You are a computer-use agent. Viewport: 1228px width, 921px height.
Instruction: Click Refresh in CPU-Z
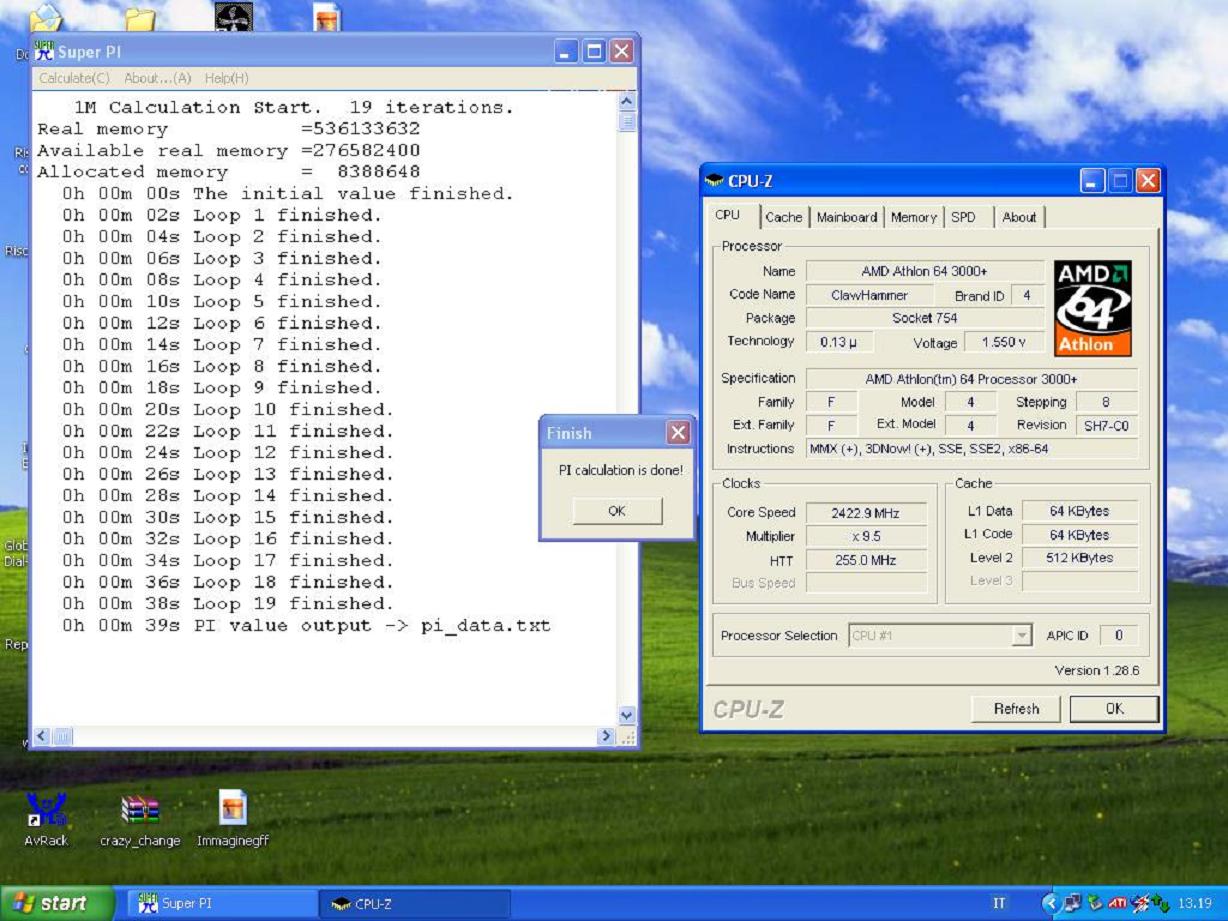1016,709
